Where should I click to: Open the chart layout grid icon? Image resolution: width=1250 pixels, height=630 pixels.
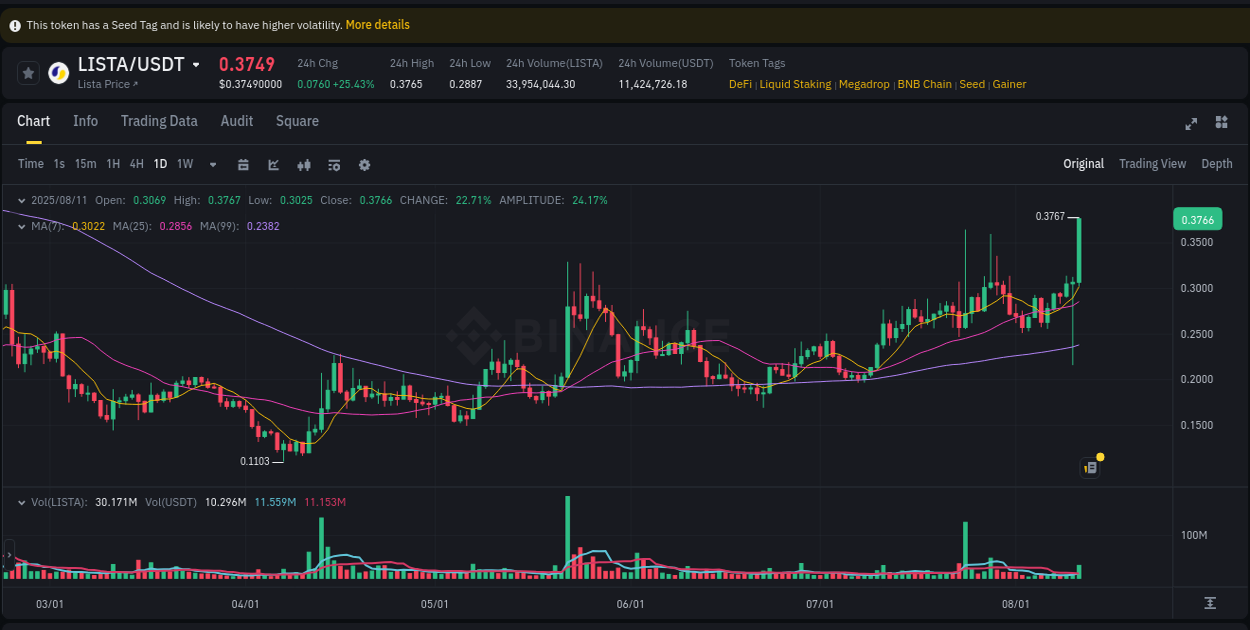point(1221,122)
